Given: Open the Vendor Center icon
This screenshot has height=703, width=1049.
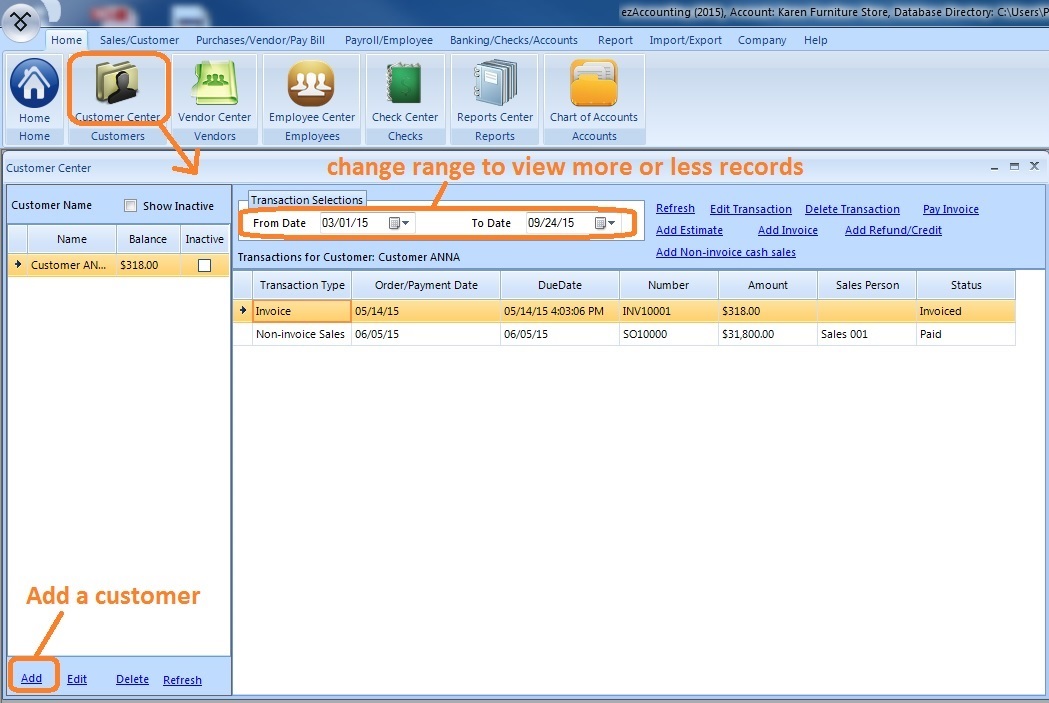Looking at the screenshot, I should point(214,85).
